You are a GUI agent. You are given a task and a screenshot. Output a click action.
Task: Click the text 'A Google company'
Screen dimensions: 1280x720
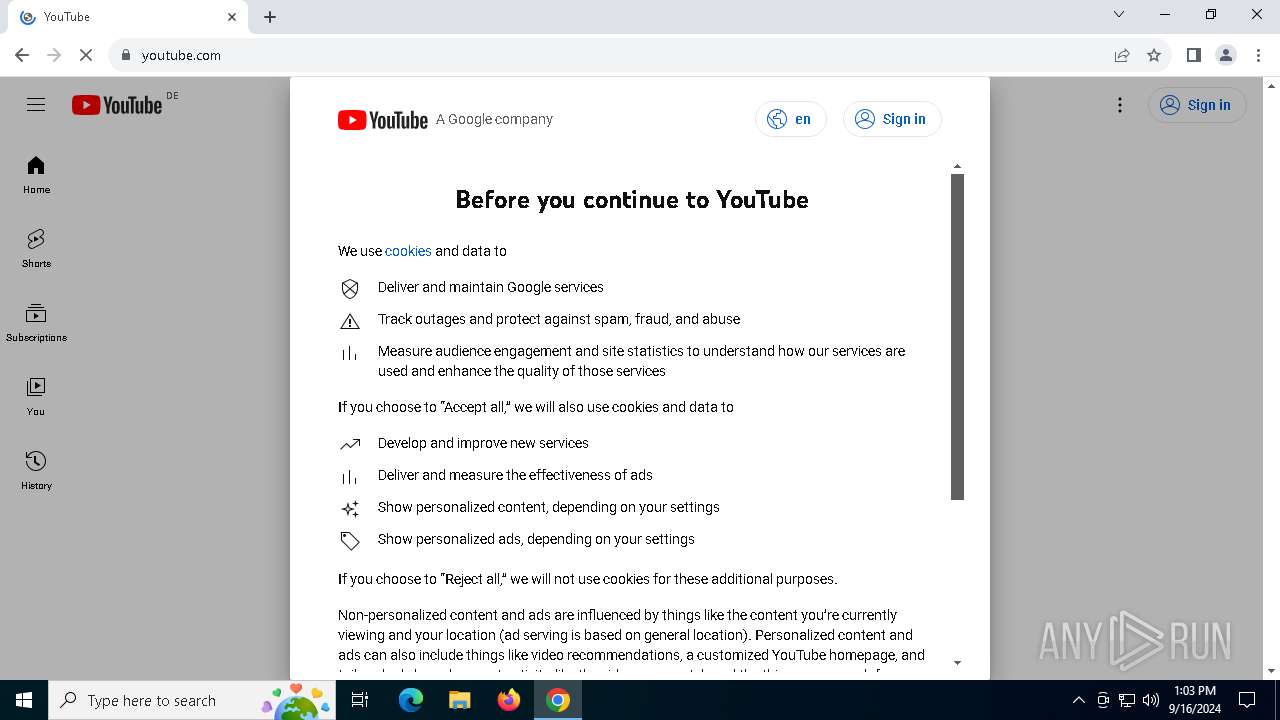click(x=494, y=119)
